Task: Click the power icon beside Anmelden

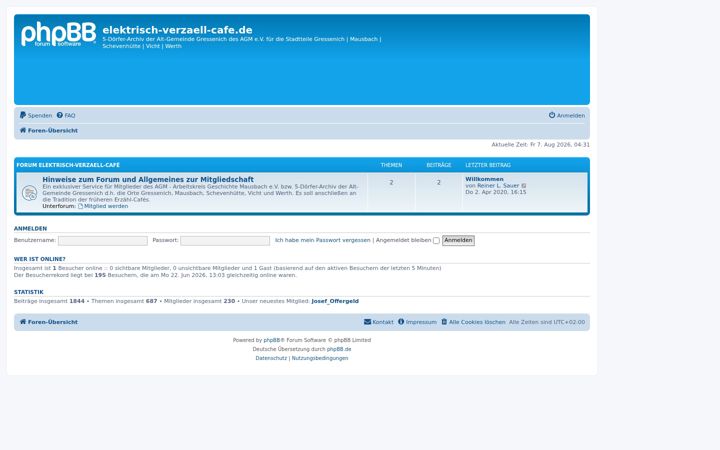Action: 552,115
